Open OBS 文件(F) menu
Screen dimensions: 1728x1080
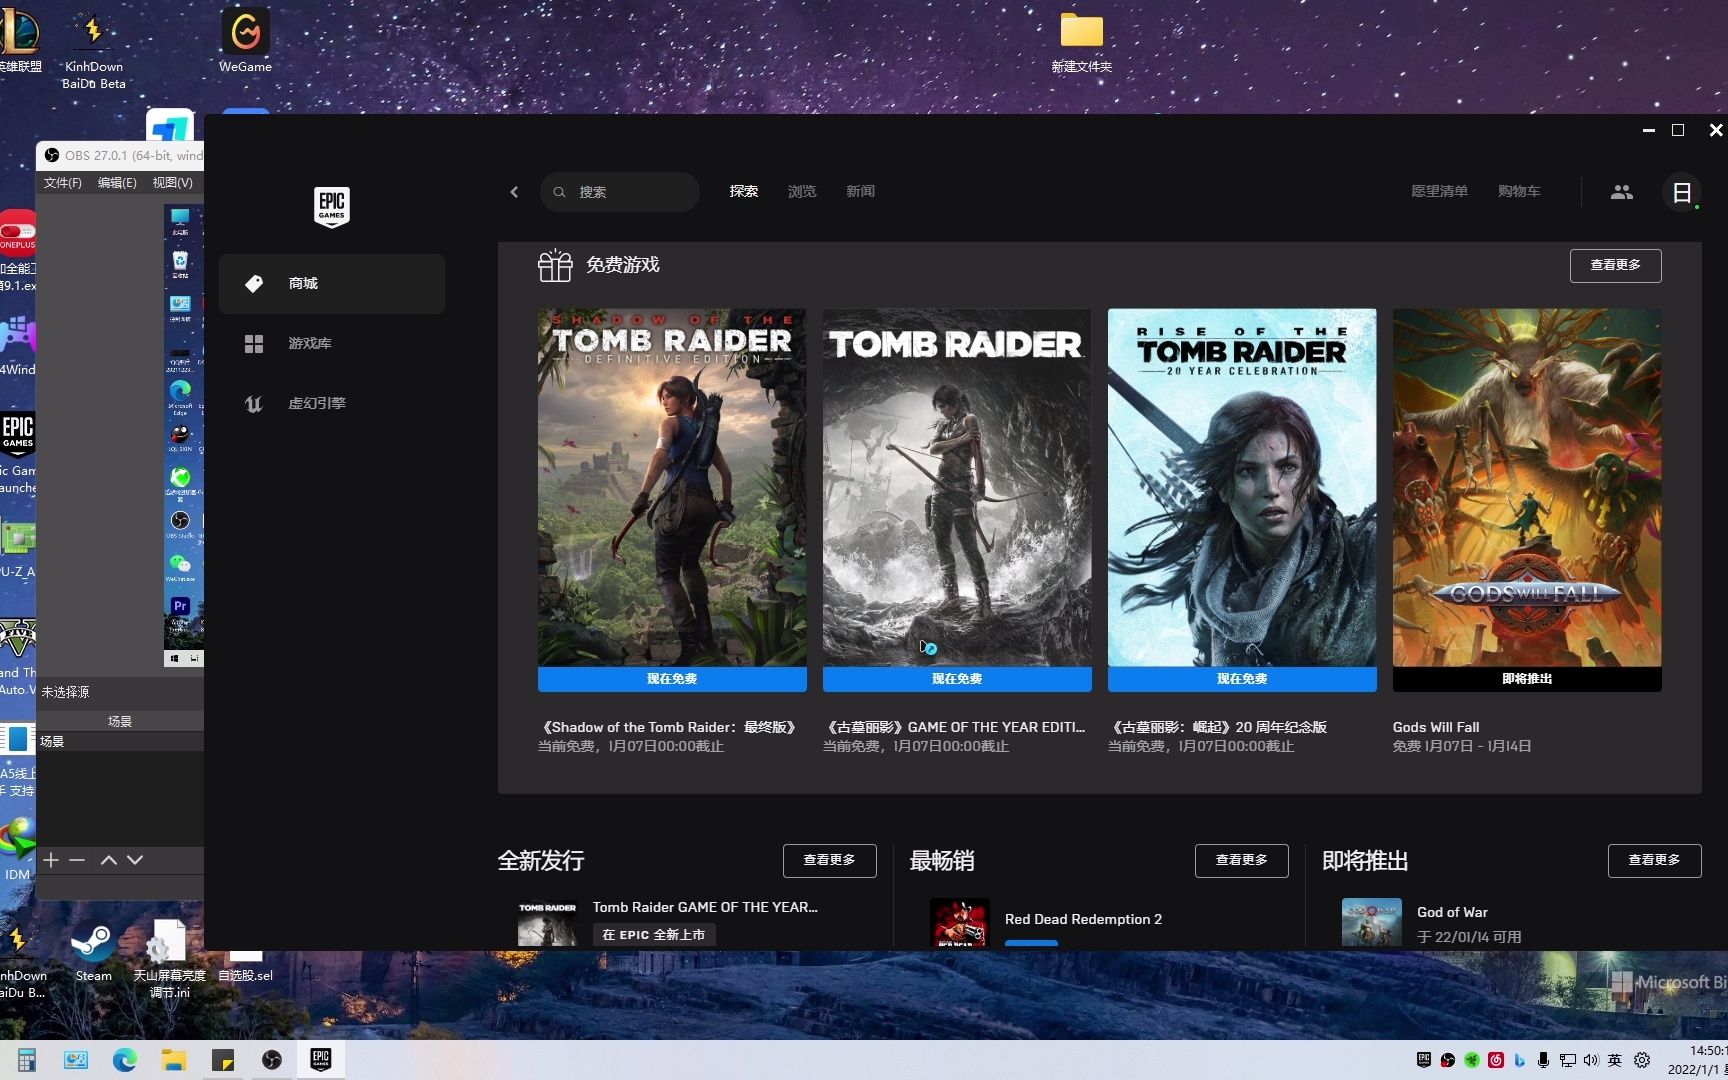tap(62, 183)
